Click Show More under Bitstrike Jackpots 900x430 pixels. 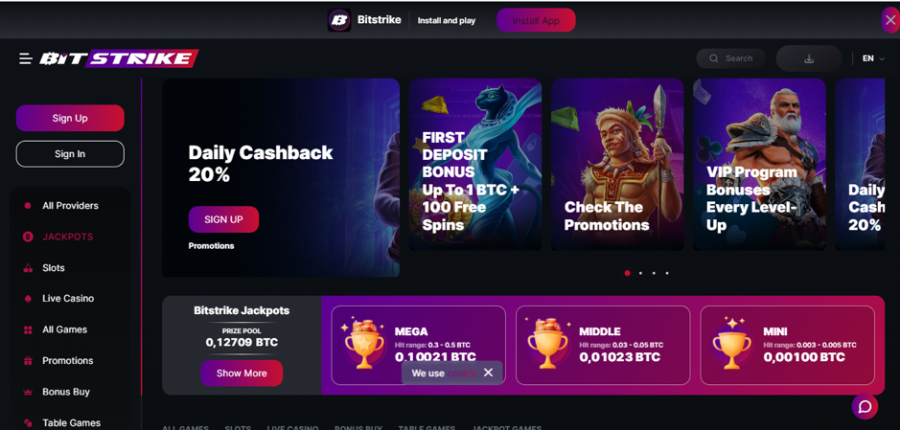click(x=242, y=373)
